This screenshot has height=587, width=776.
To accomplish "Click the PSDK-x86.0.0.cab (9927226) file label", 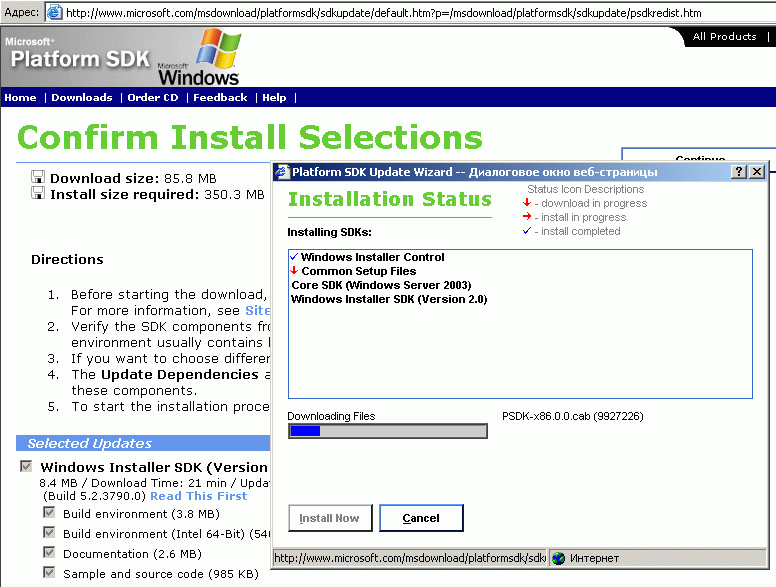I will 573,416.
